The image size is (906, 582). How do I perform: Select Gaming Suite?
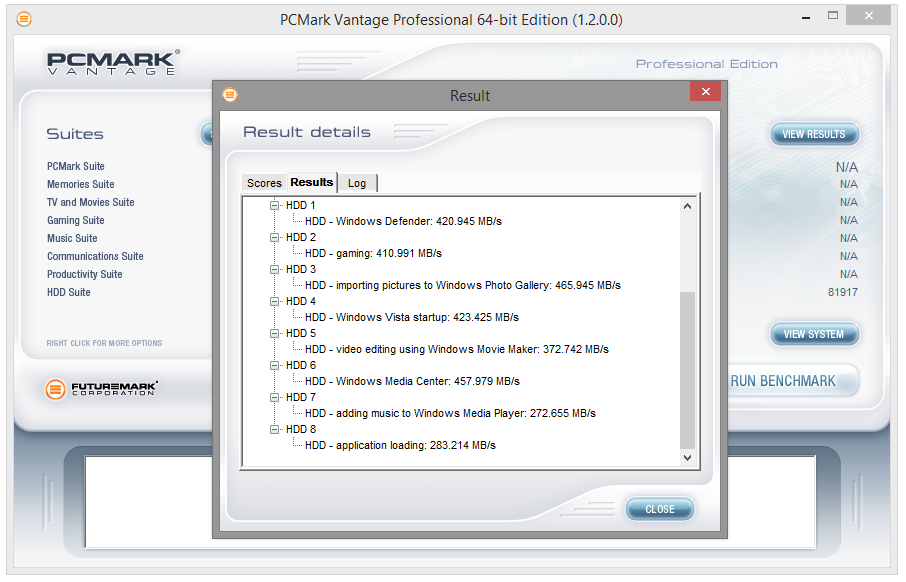coord(76,220)
